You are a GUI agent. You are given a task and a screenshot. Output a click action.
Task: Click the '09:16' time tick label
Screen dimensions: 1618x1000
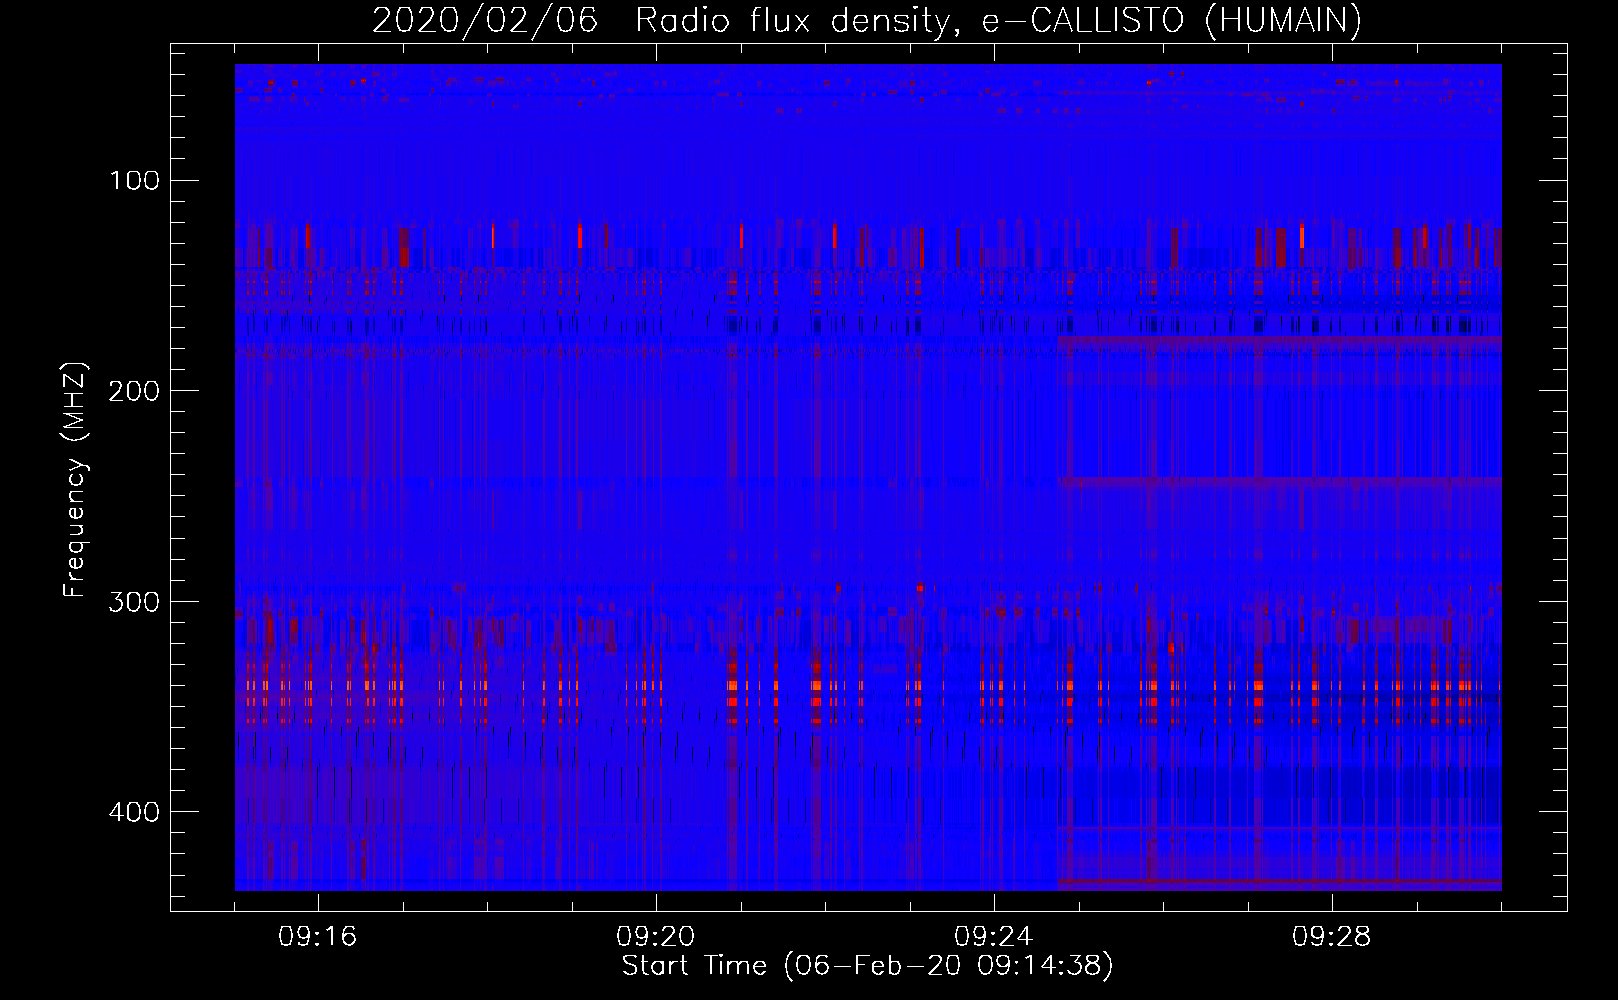[318, 937]
